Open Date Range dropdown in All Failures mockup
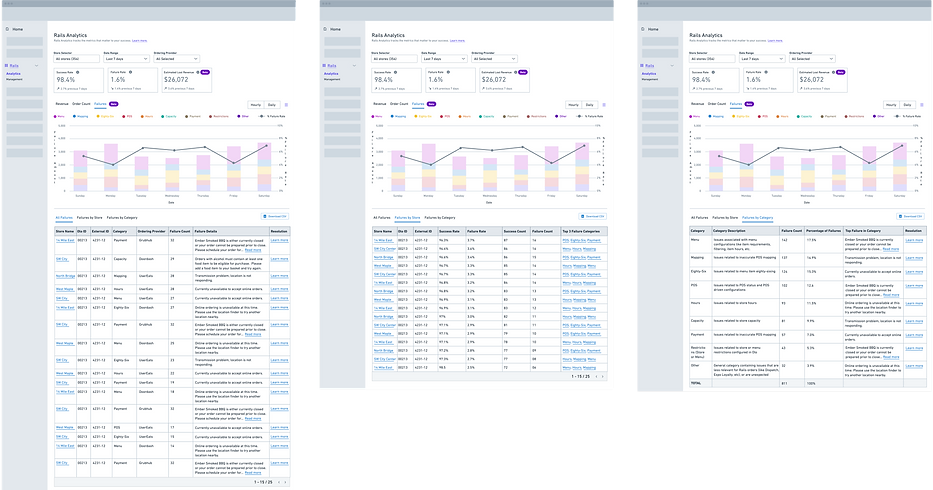This screenshot has height=490, width=933. (127, 59)
